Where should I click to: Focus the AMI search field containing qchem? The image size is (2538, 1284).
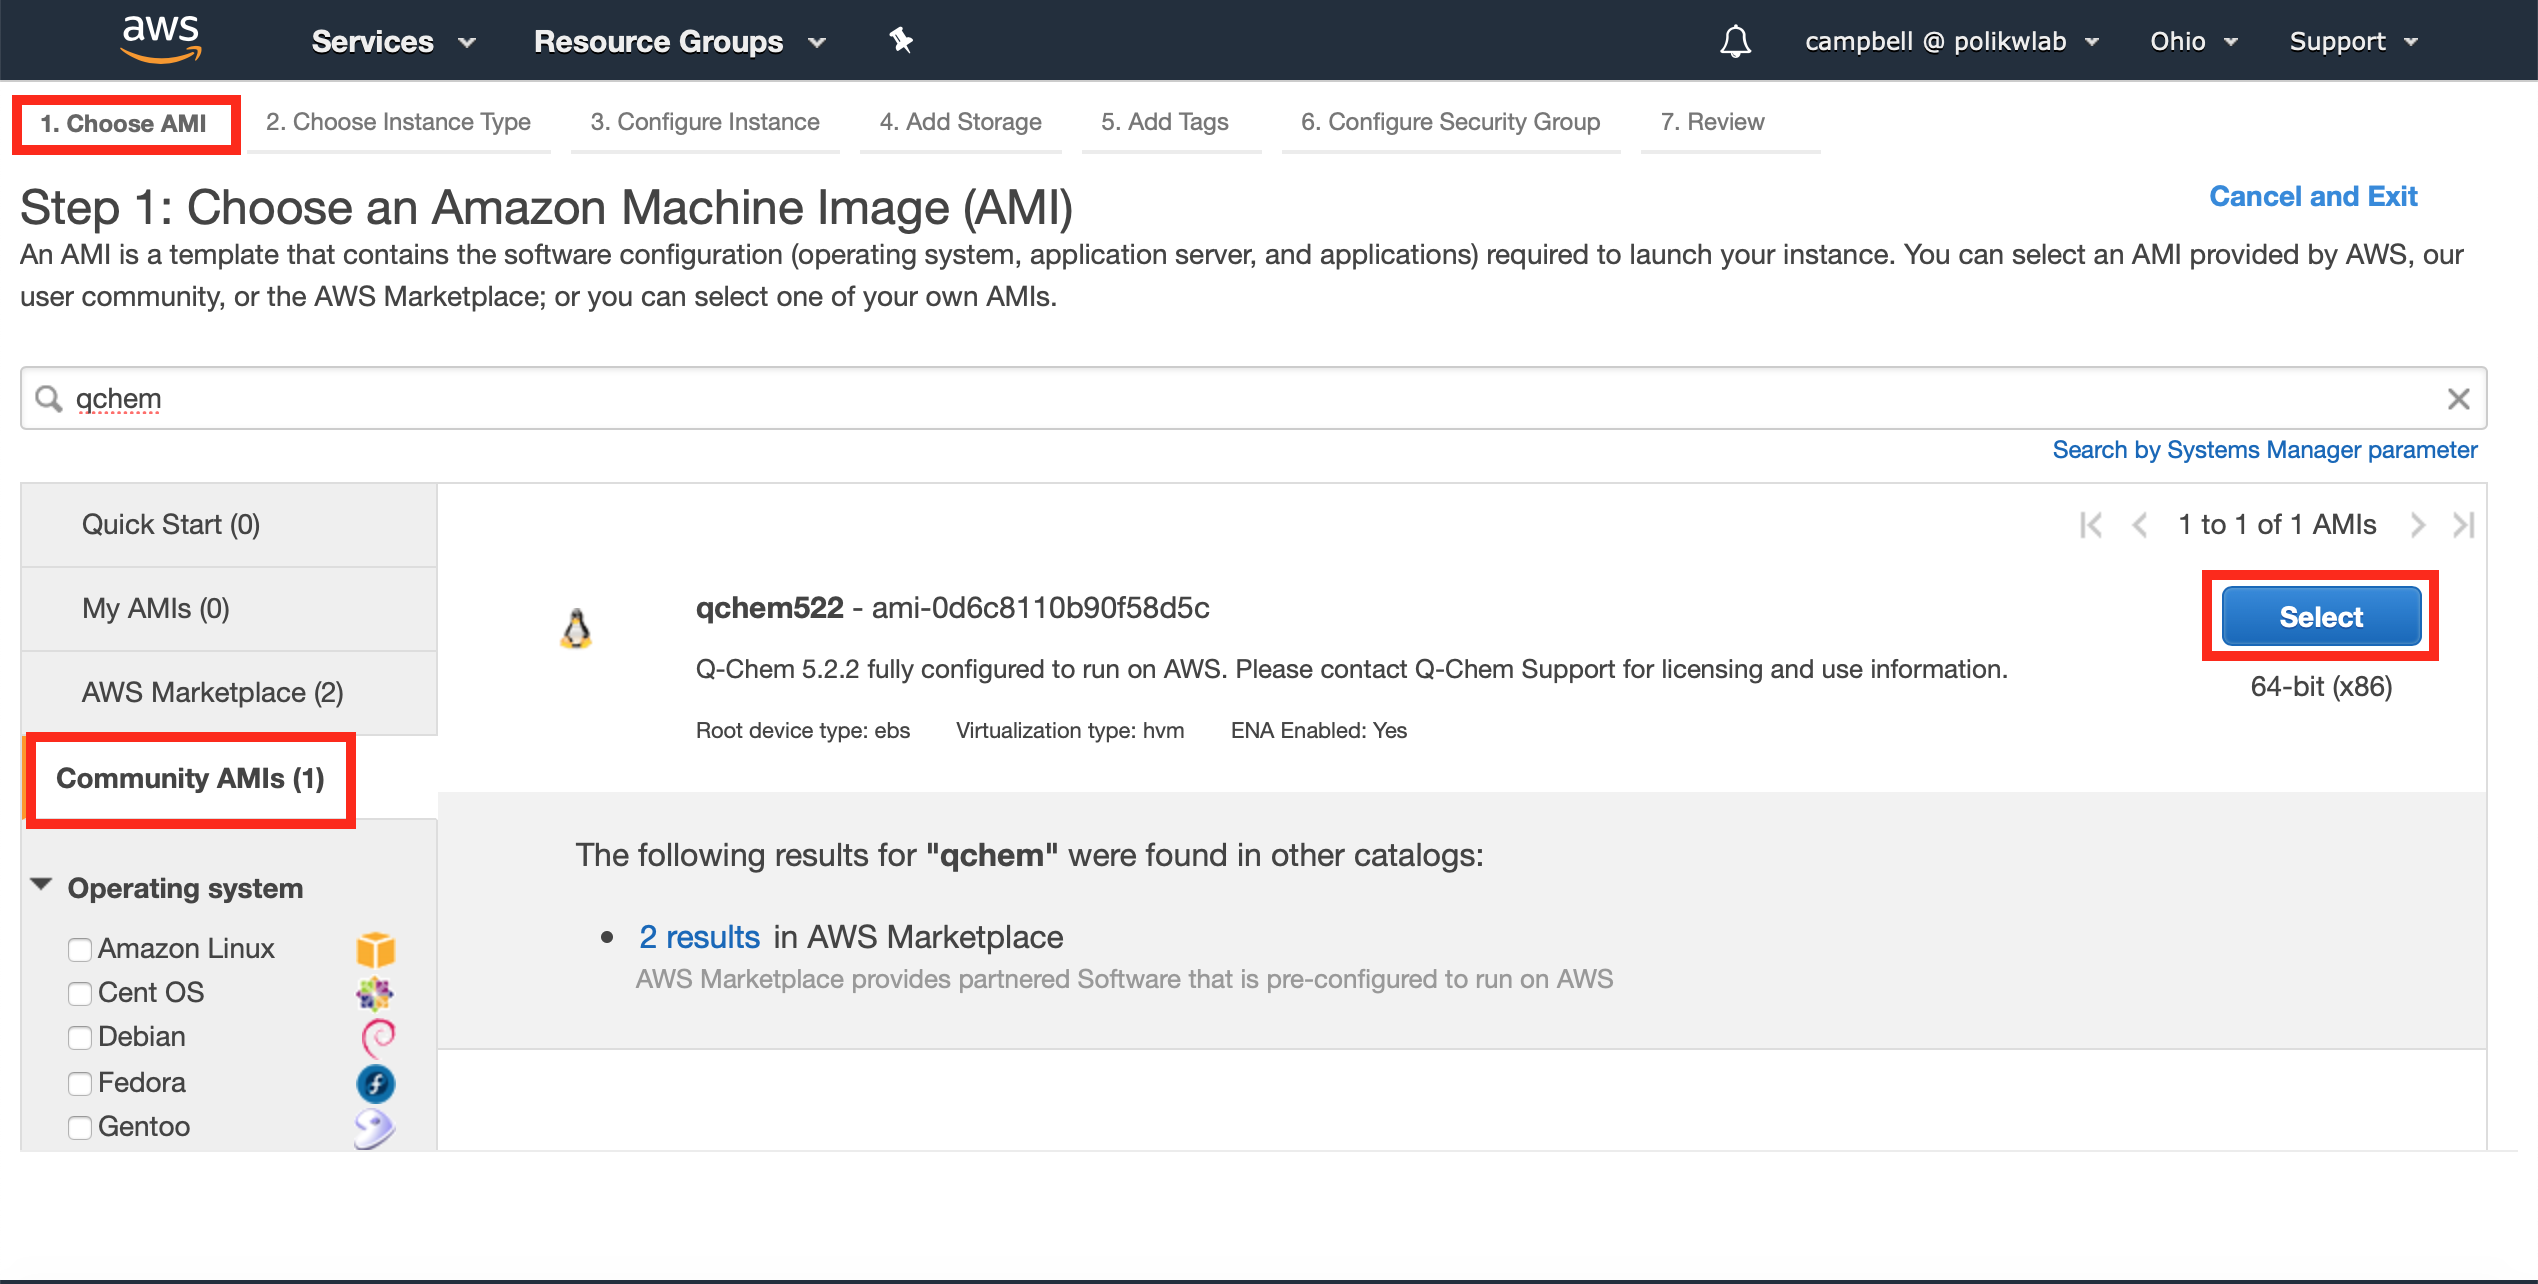tap(1253, 399)
